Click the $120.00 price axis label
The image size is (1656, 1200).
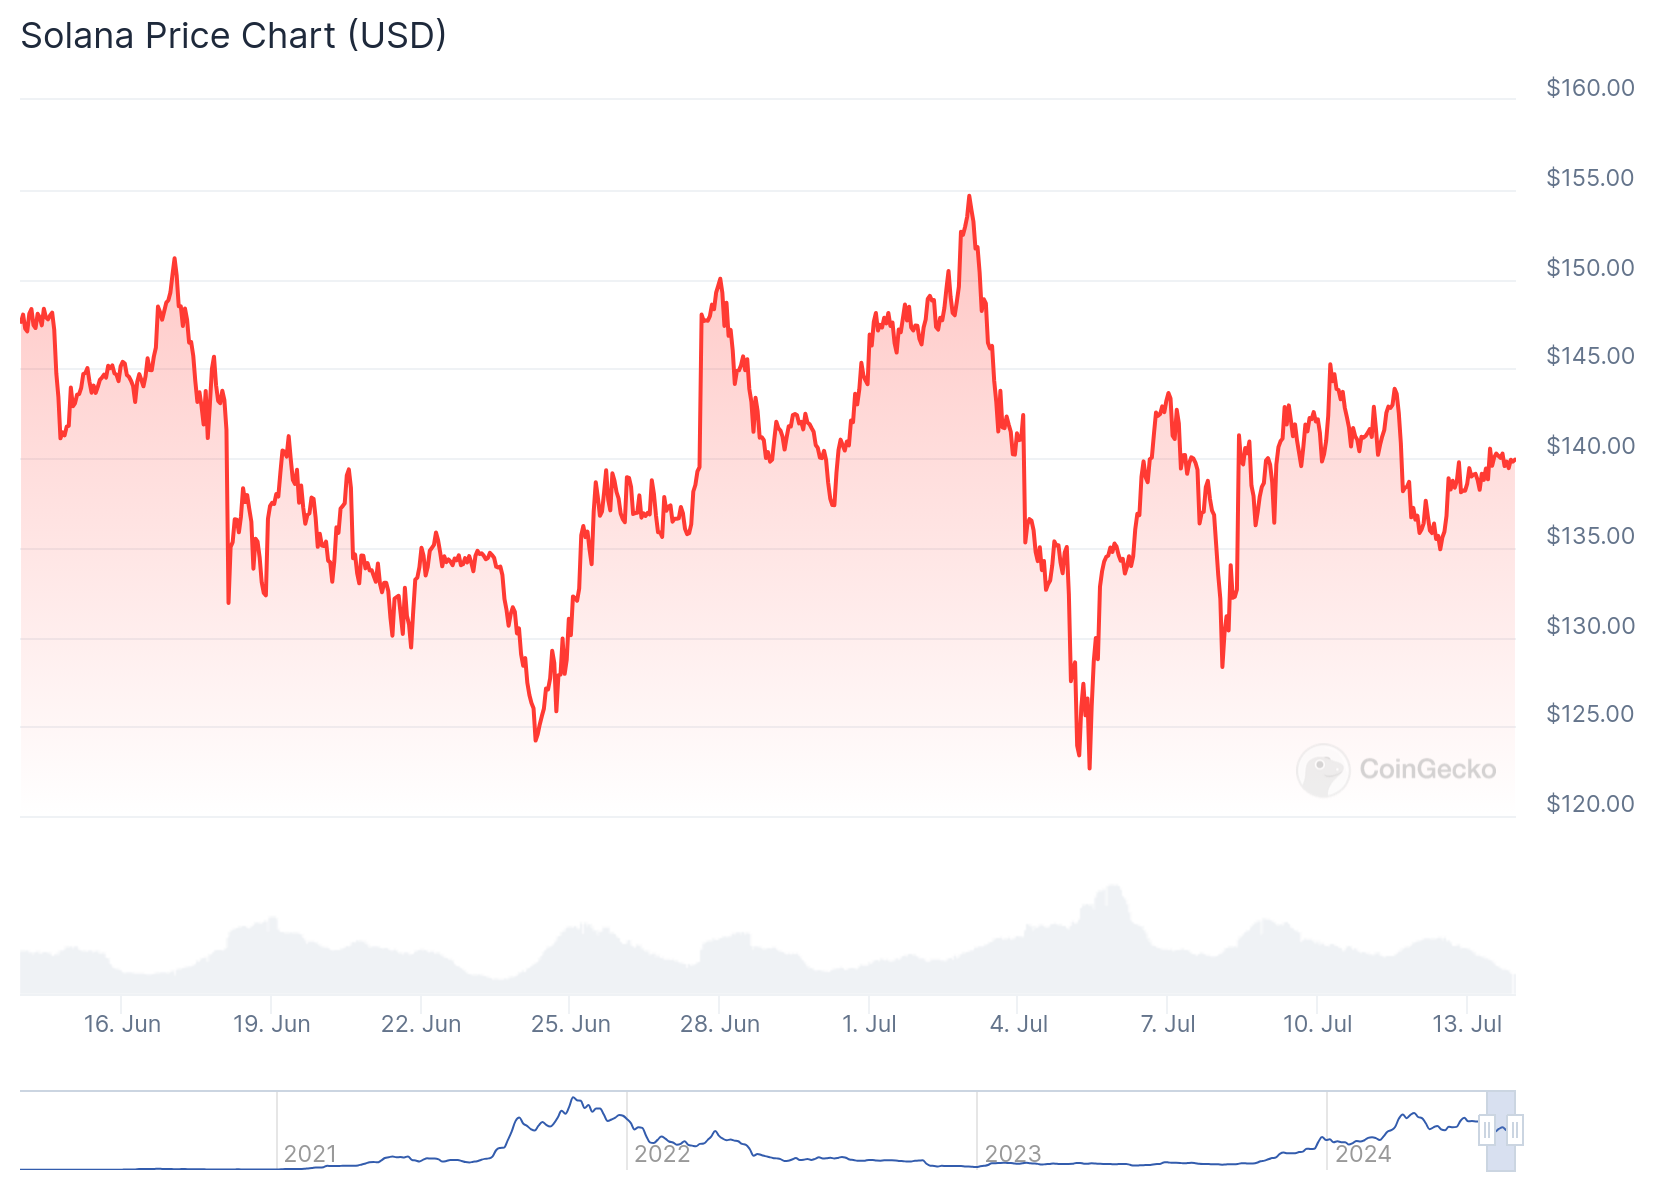tap(1590, 804)
